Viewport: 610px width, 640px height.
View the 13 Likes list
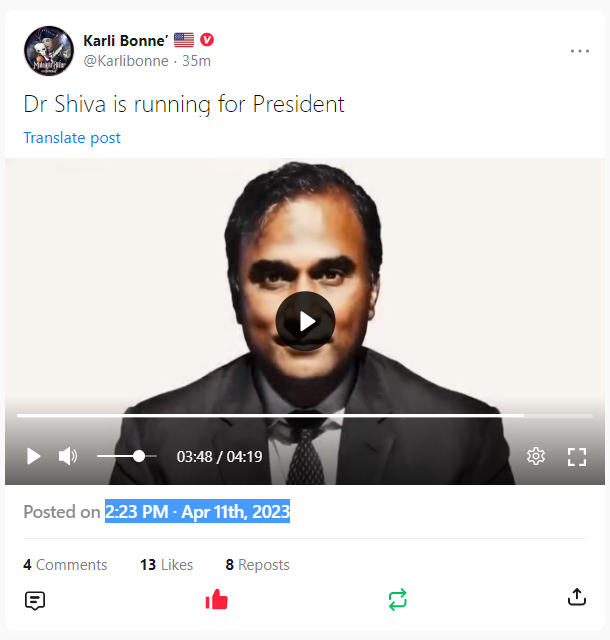(x=167, y=565)
